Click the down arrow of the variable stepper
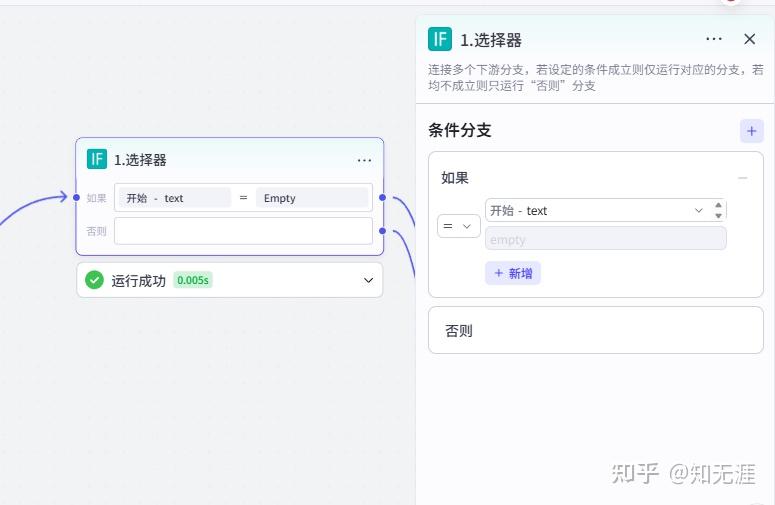Screen dimensions: 775x505 click(718, 216)
